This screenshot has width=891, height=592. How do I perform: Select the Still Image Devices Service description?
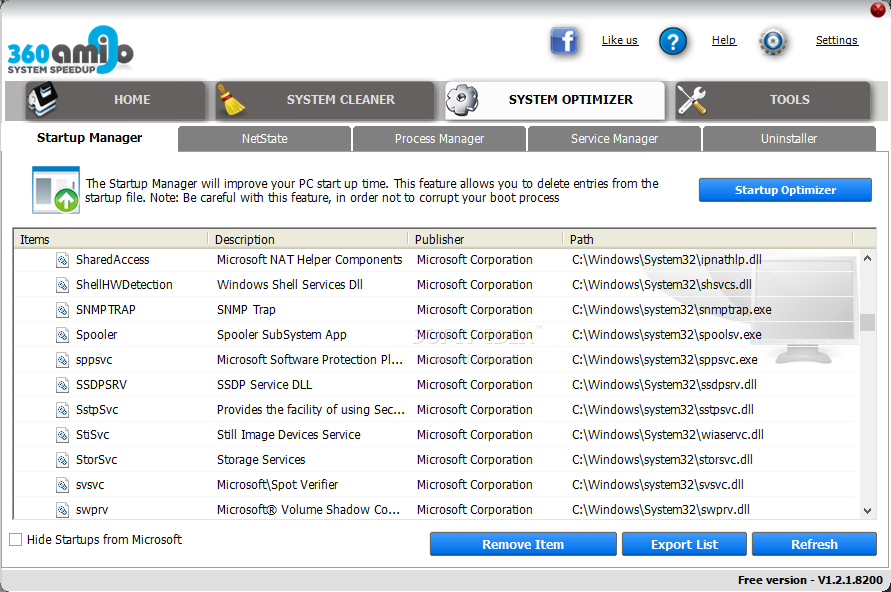[289, 435]
